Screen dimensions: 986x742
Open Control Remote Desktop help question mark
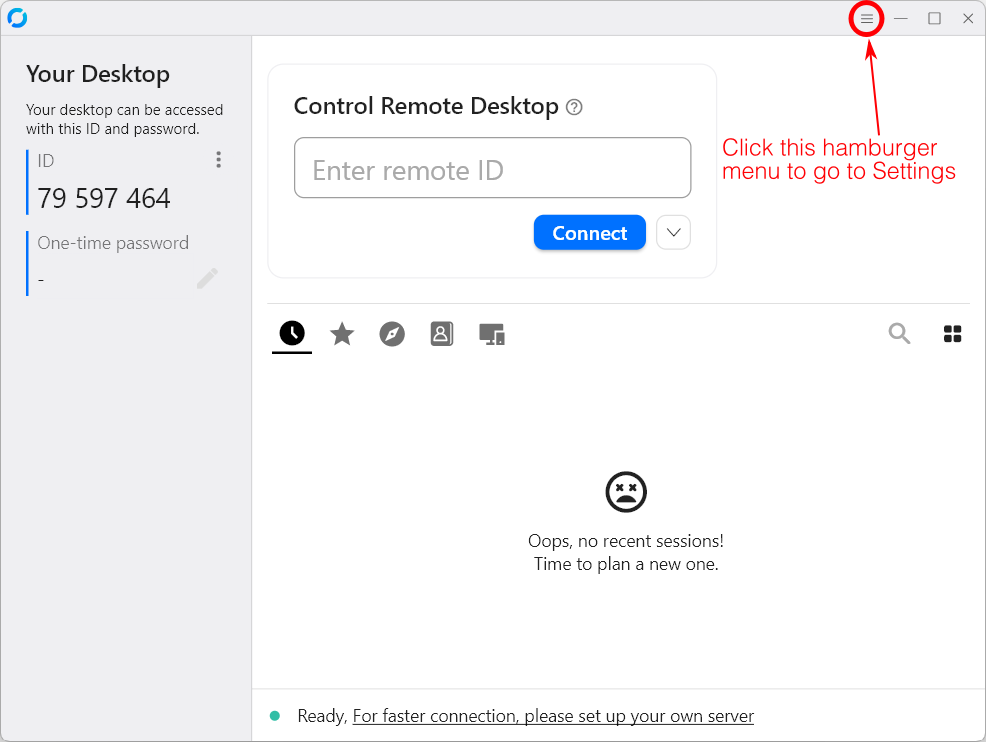[575, 106]
